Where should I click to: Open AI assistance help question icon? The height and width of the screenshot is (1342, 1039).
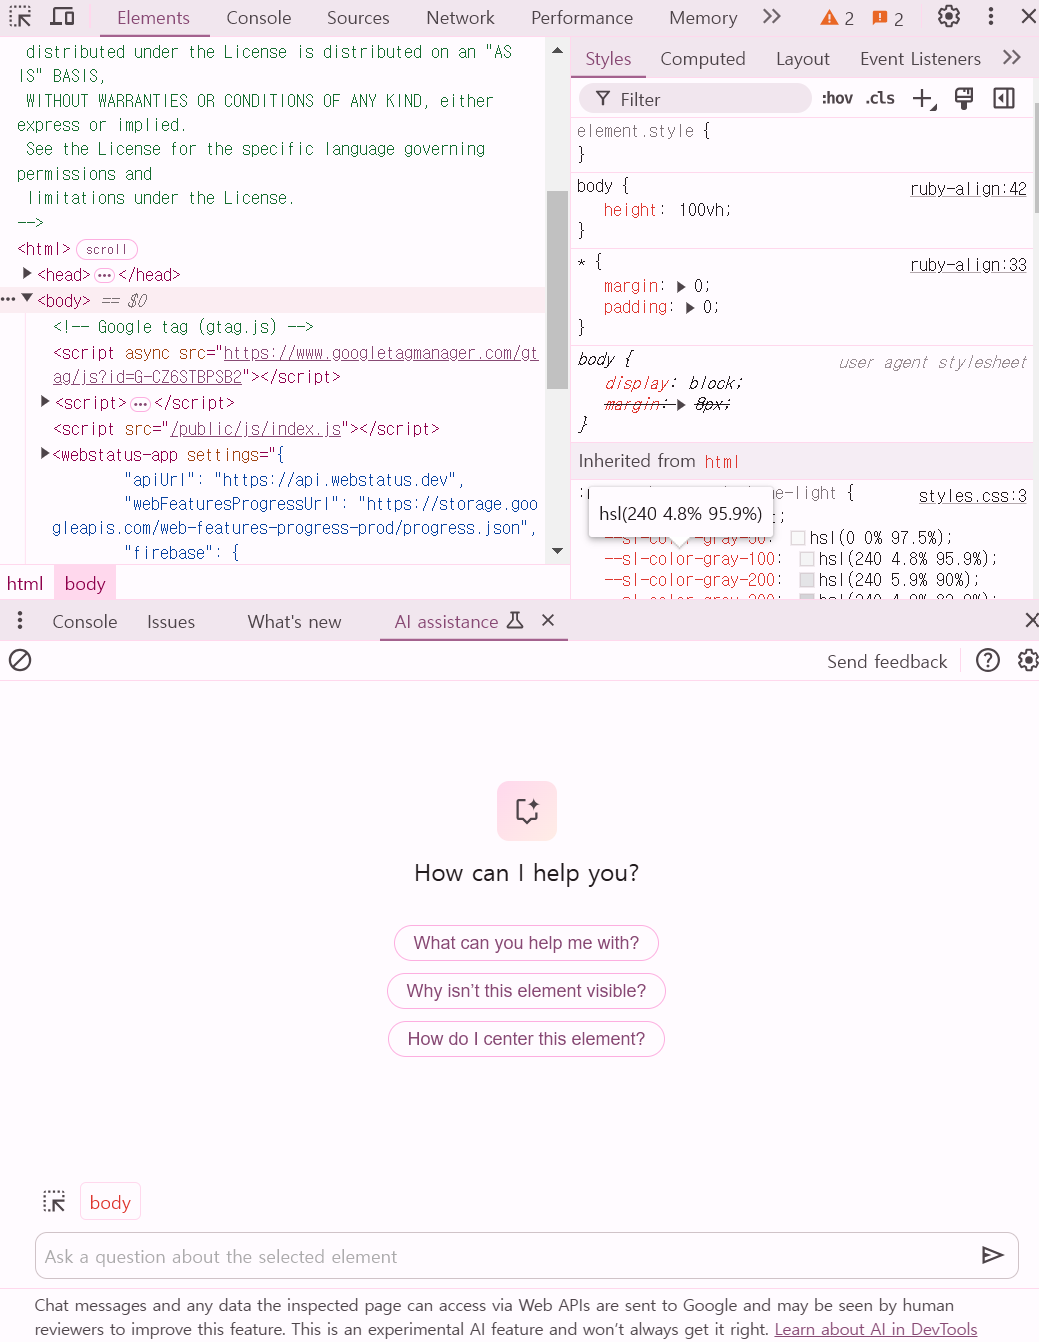(987, 660)
